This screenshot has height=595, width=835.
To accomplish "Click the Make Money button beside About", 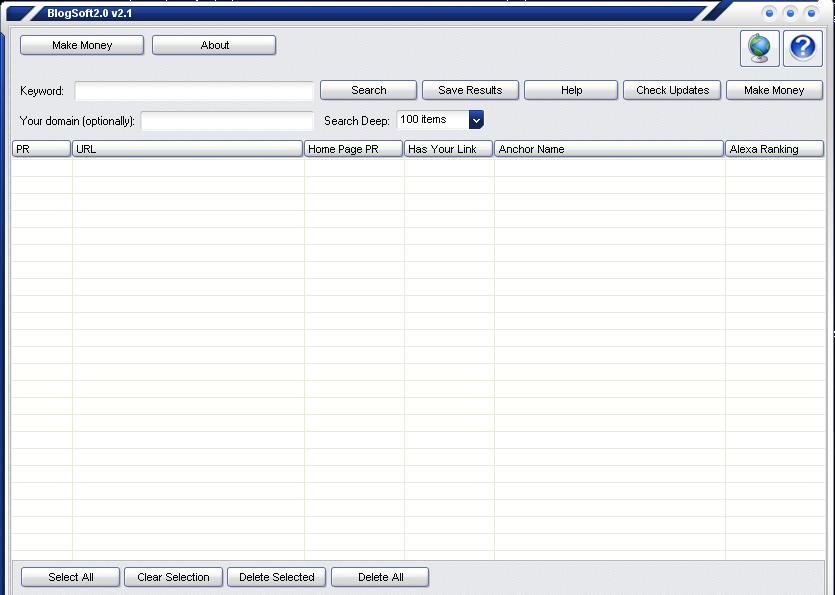I will 82,45.
